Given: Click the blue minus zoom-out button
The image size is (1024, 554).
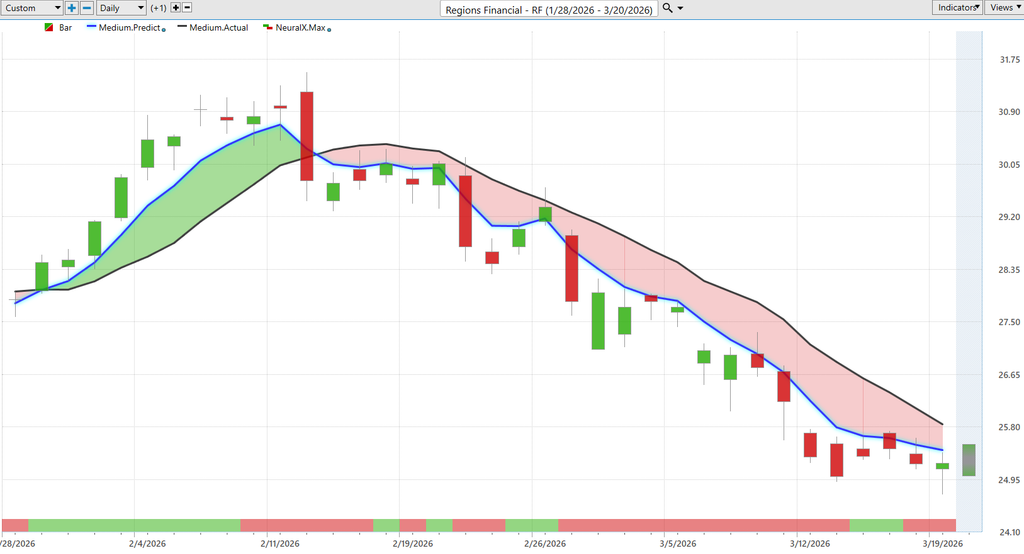Looking at the screenshot, I should 86,8.
